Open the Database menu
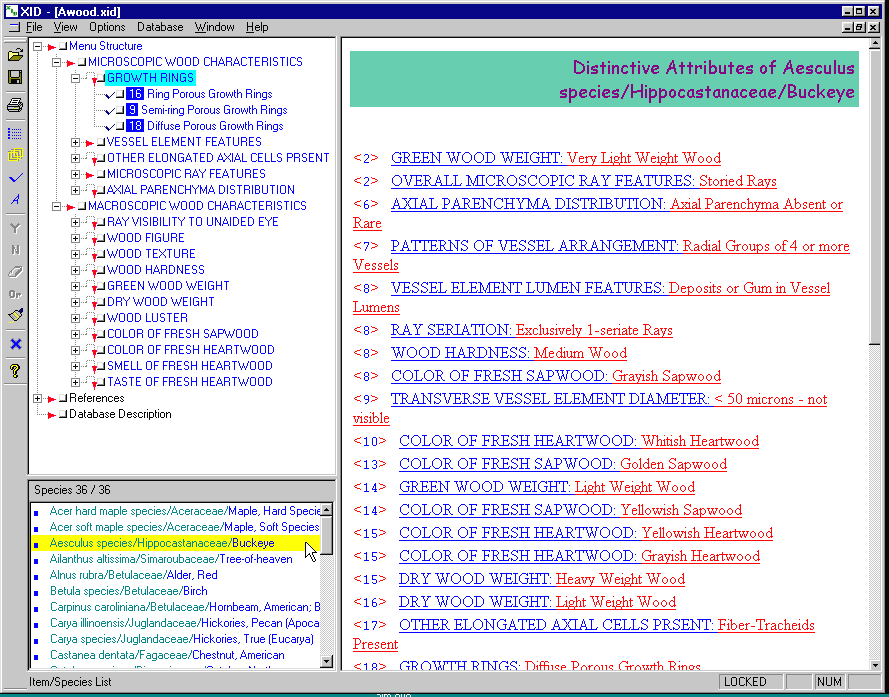The height and width of the screenshot is (697, 889). point(160,27)
